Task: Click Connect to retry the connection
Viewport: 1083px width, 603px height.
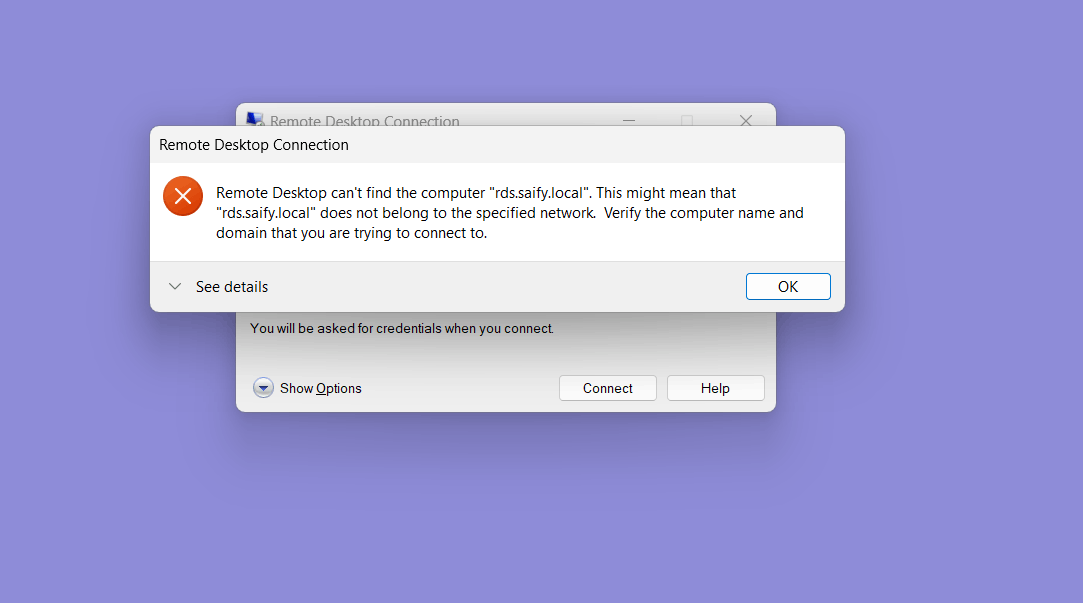Action: pos(607,387)
